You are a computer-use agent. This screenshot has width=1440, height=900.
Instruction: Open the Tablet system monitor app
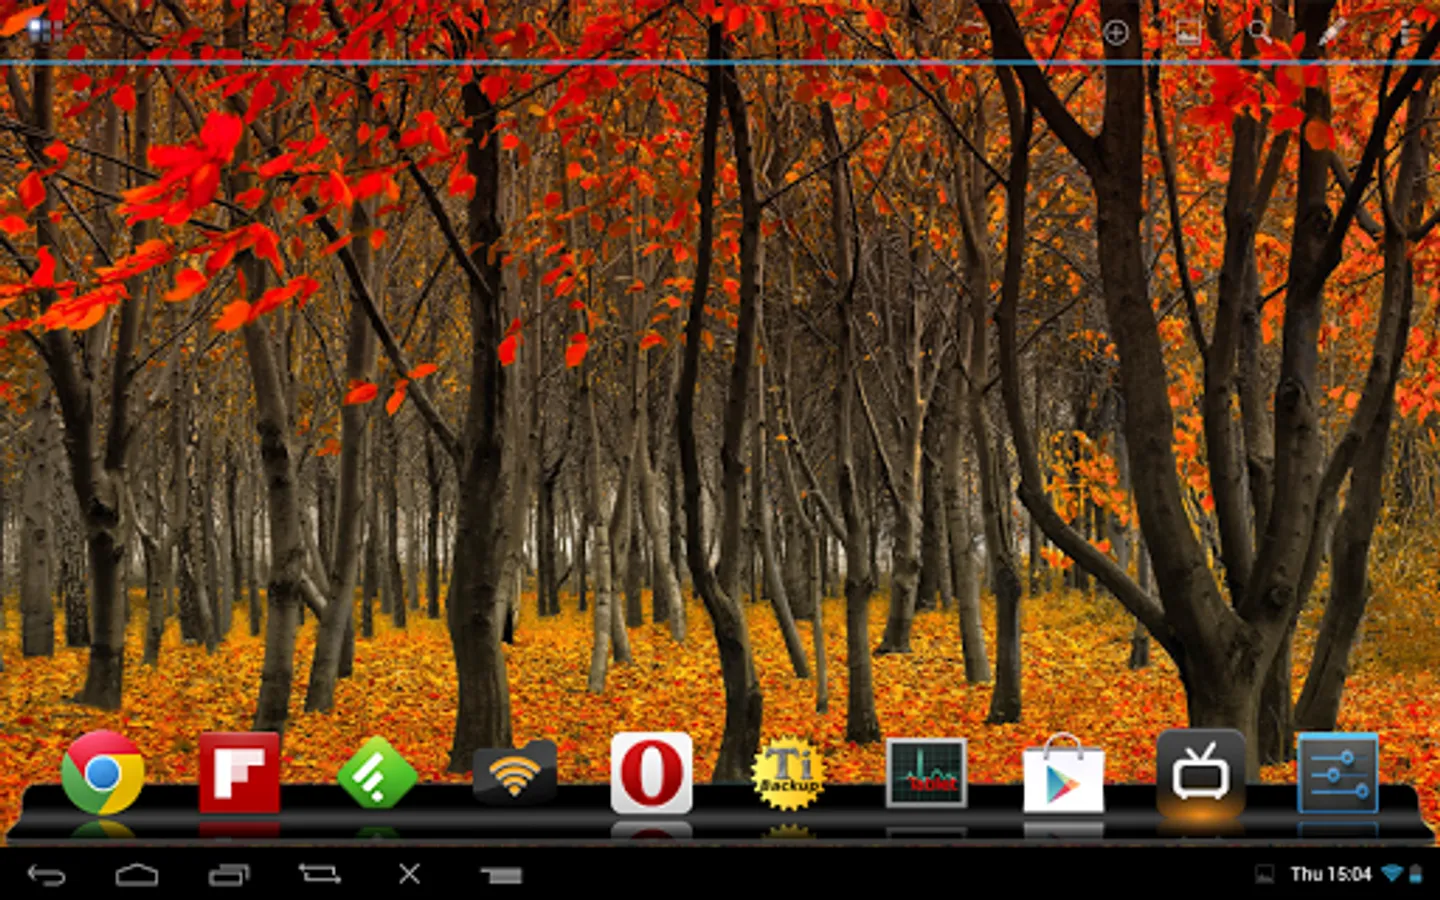[x=926, y=772]
